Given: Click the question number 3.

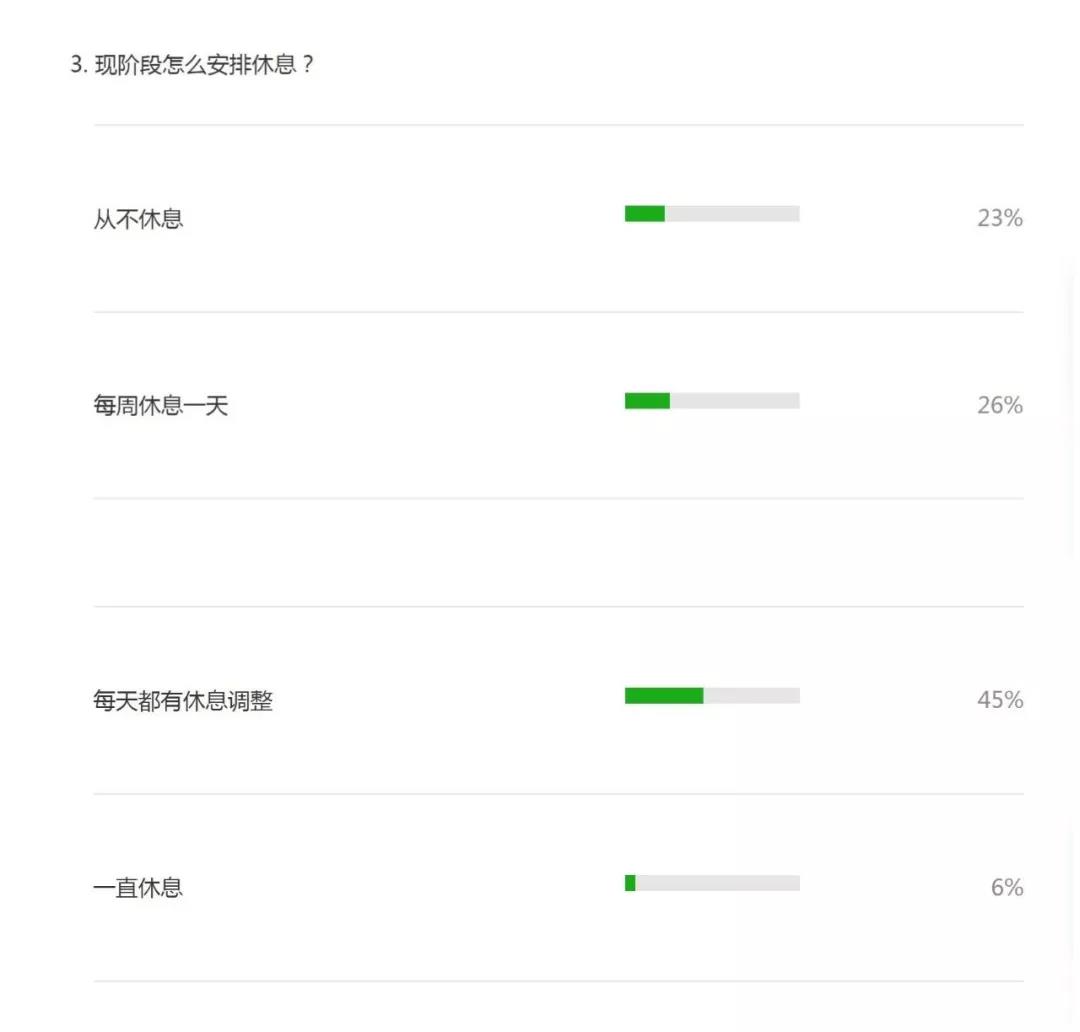Looking at the screenshot, I should 78,65.
